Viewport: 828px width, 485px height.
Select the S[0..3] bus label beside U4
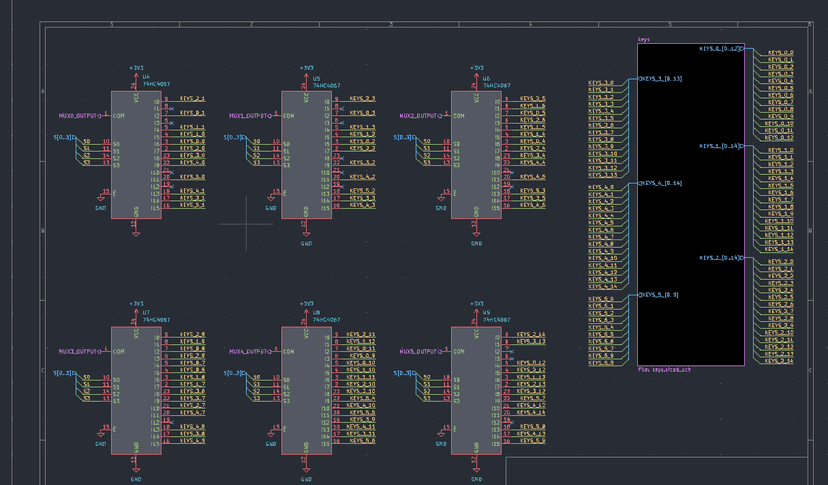coord(64,137)
